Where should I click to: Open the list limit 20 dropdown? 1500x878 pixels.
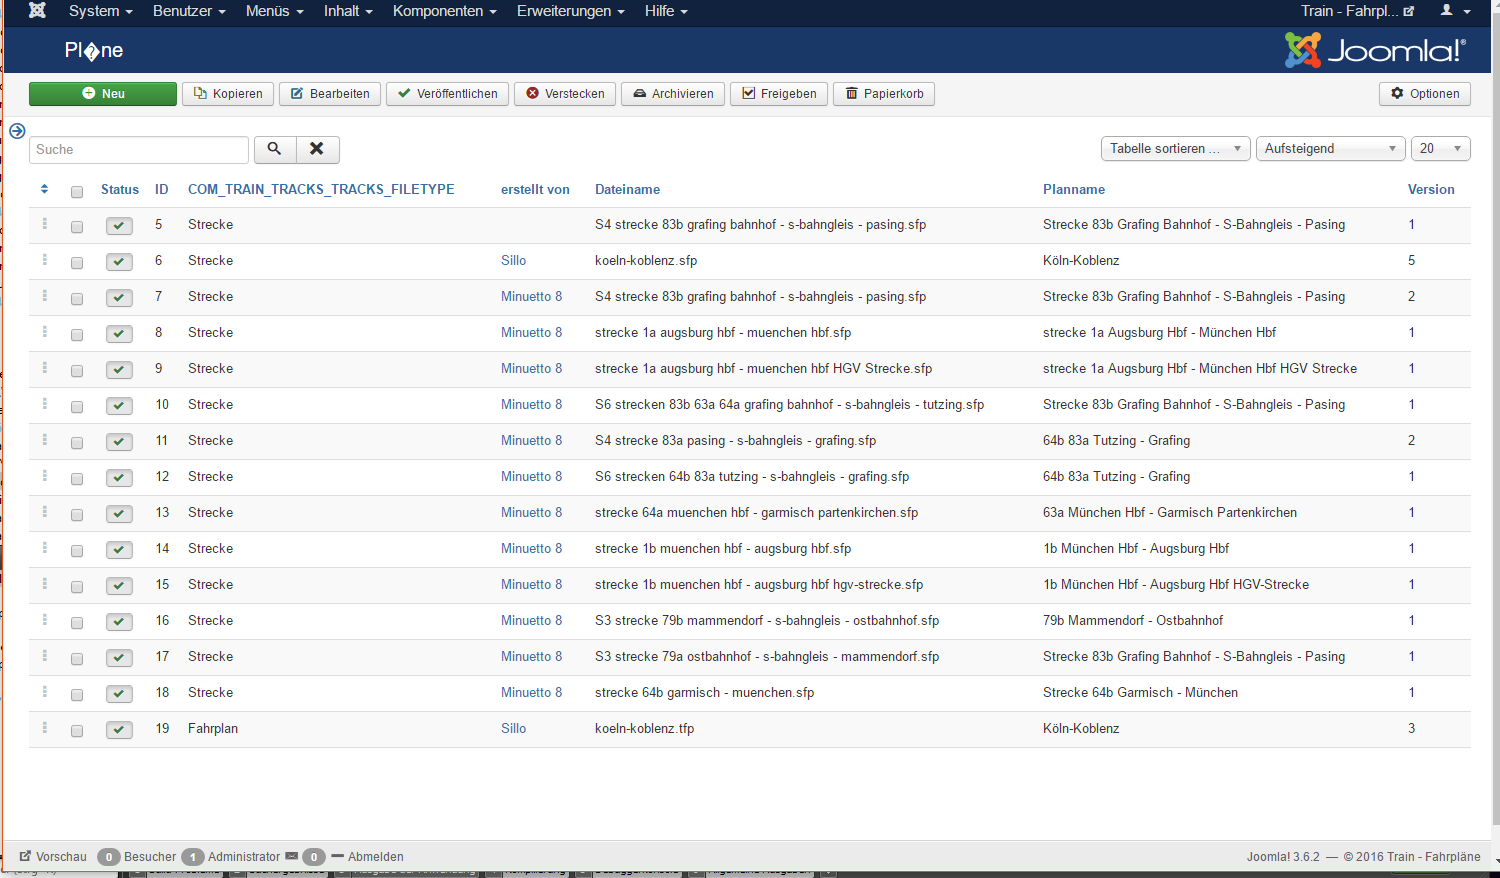1440,149
